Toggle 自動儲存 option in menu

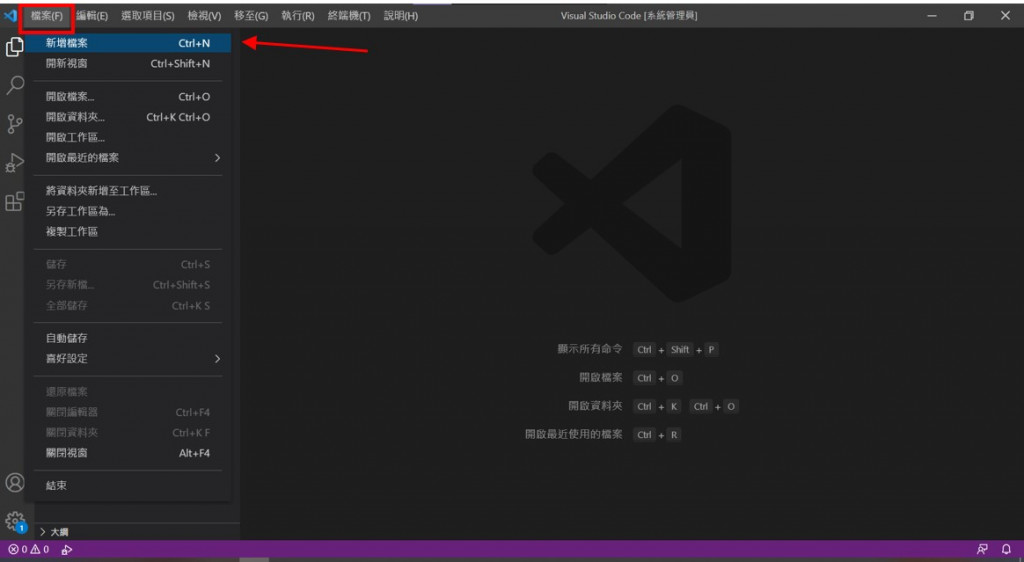point(128,337)
